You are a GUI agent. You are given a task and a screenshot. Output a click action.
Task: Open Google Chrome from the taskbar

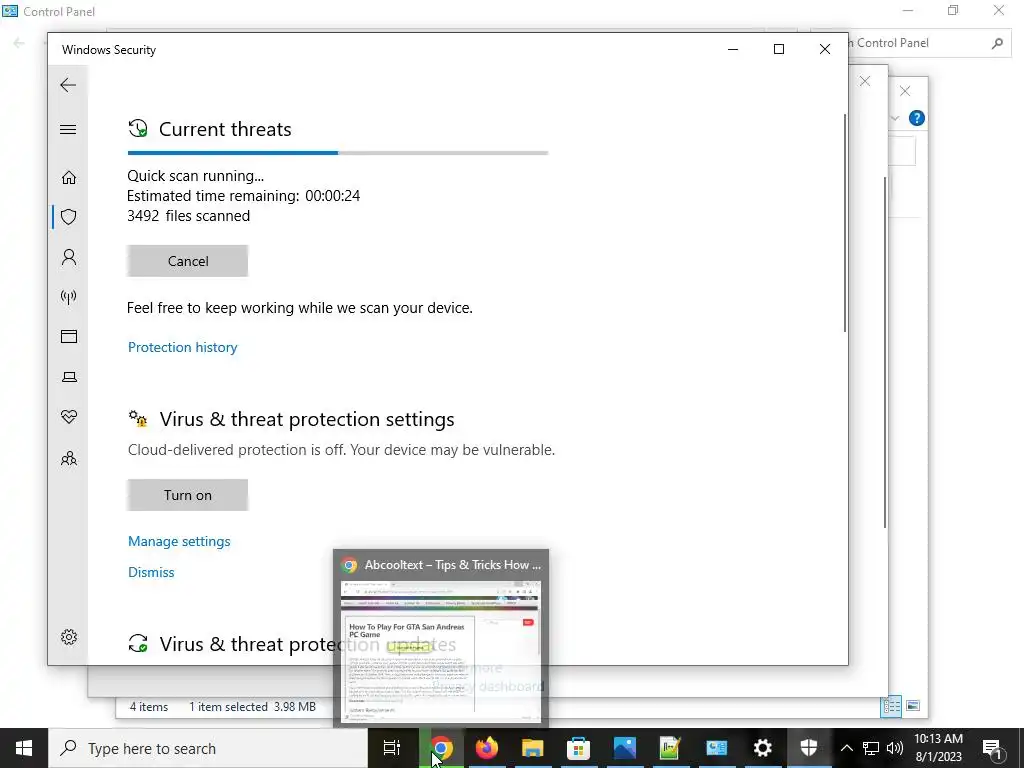click(x=441, y=748)
